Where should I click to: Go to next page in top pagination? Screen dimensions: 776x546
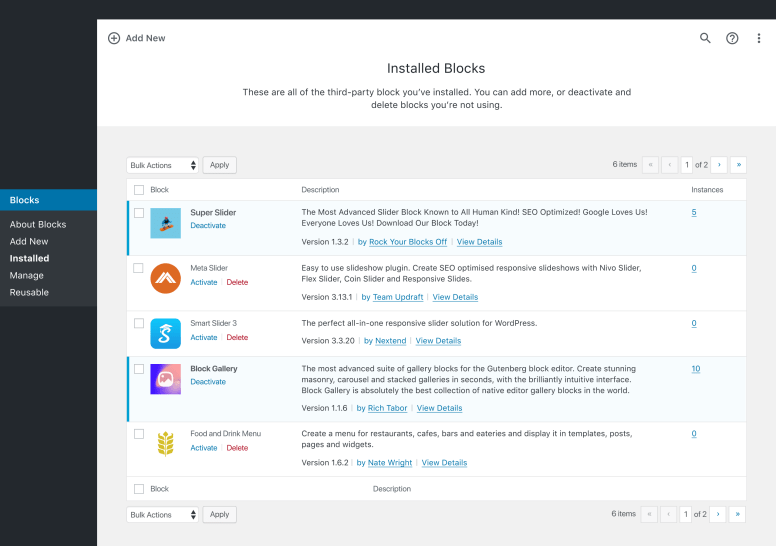719,165
